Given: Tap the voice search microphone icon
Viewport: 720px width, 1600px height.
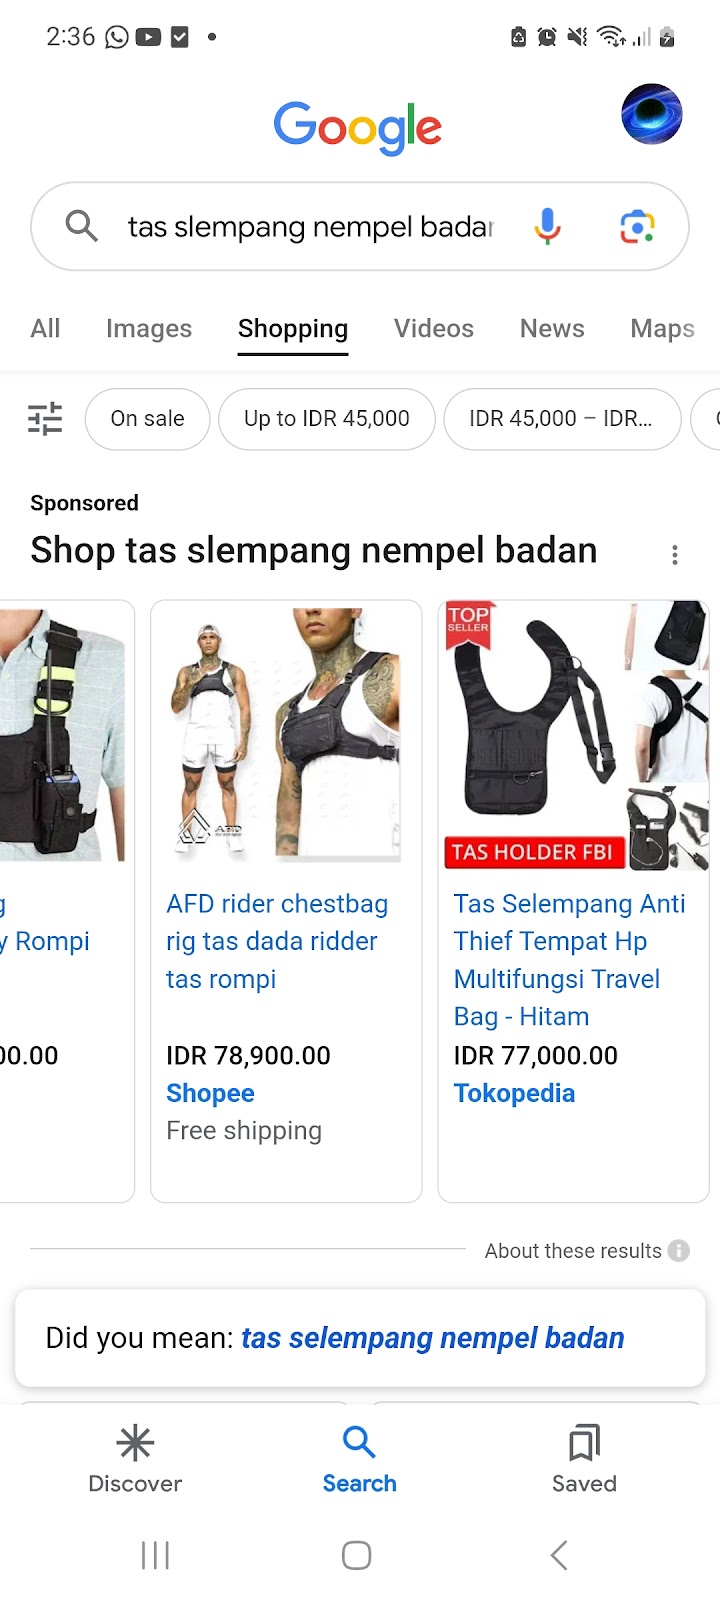Looking at the screenshot, I should click(547, 227).
